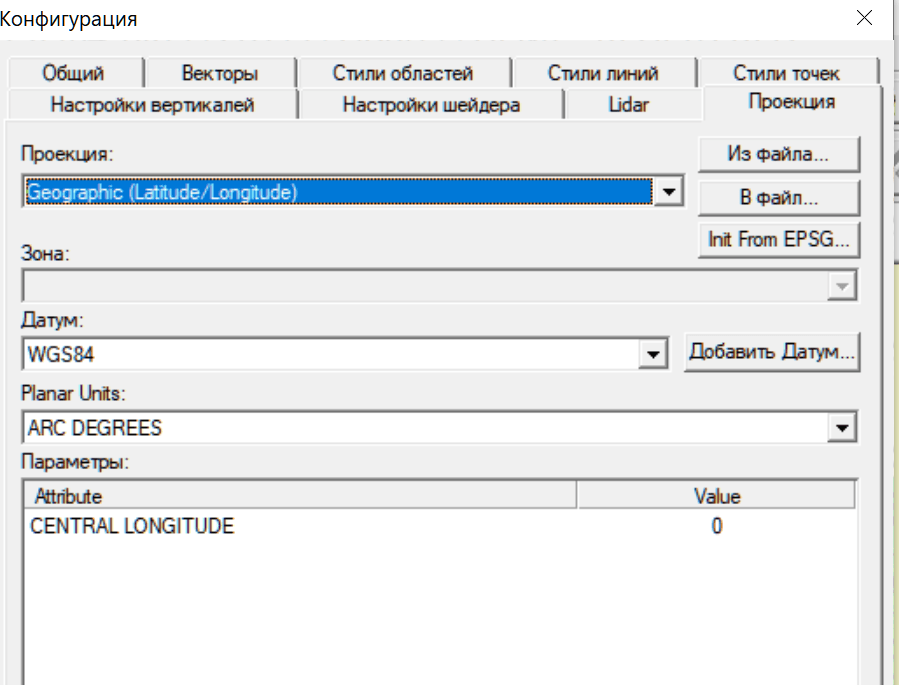The image size is (899, 685).
Task: Open the Настройки шейдера tab
Action: click(x=431, y=104)
